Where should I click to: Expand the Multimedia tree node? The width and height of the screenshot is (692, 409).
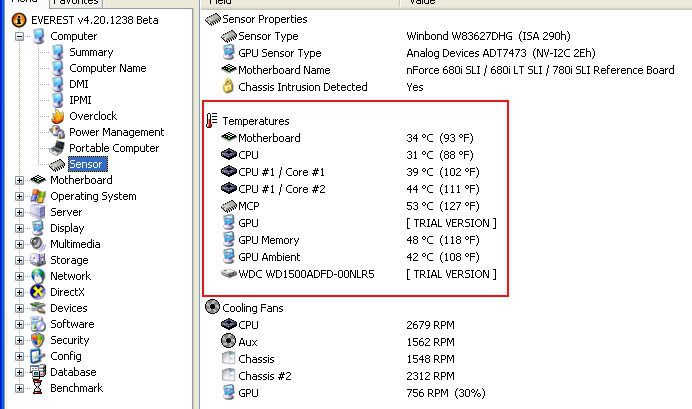[19, 244]
